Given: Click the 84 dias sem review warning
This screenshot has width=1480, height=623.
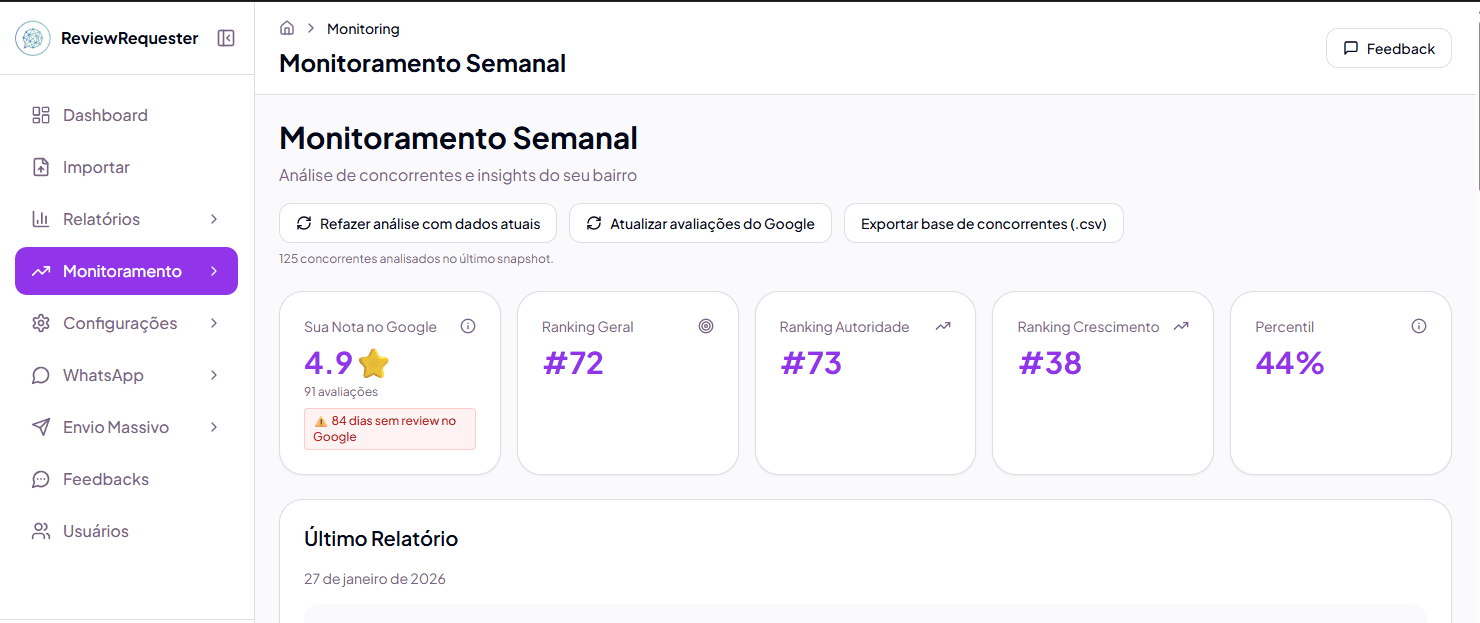Looking at the screenshot, I should [389, 428].
